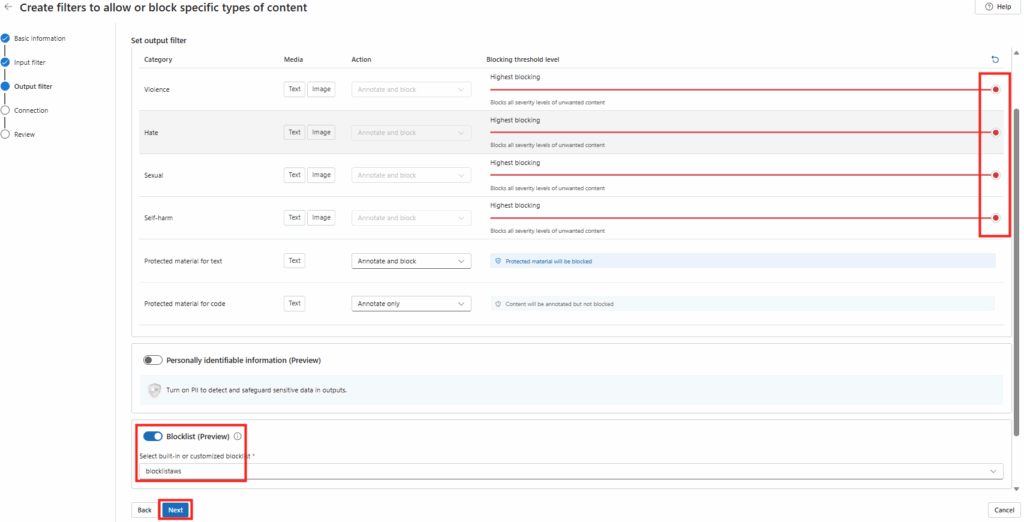Click the Cancel button
Image resolution: width=1024 pixels, height=522 pixels.
1001,510
